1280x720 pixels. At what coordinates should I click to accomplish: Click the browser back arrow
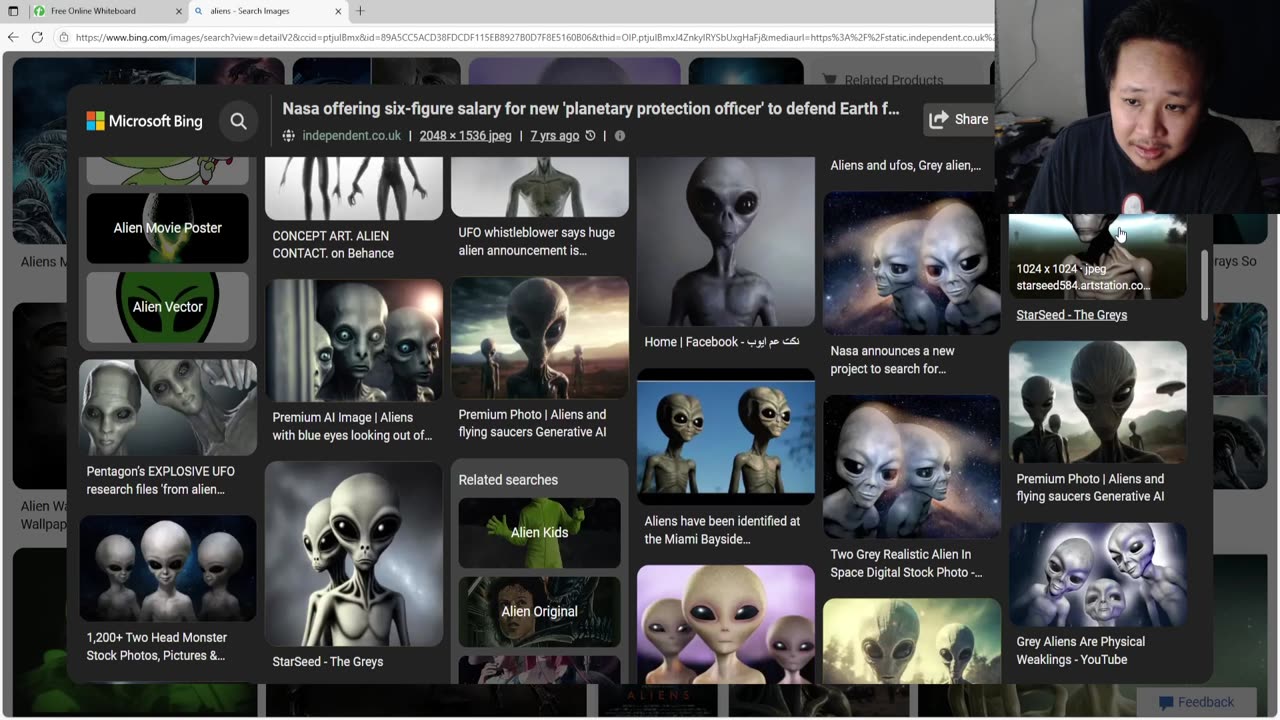coord(13,37)
